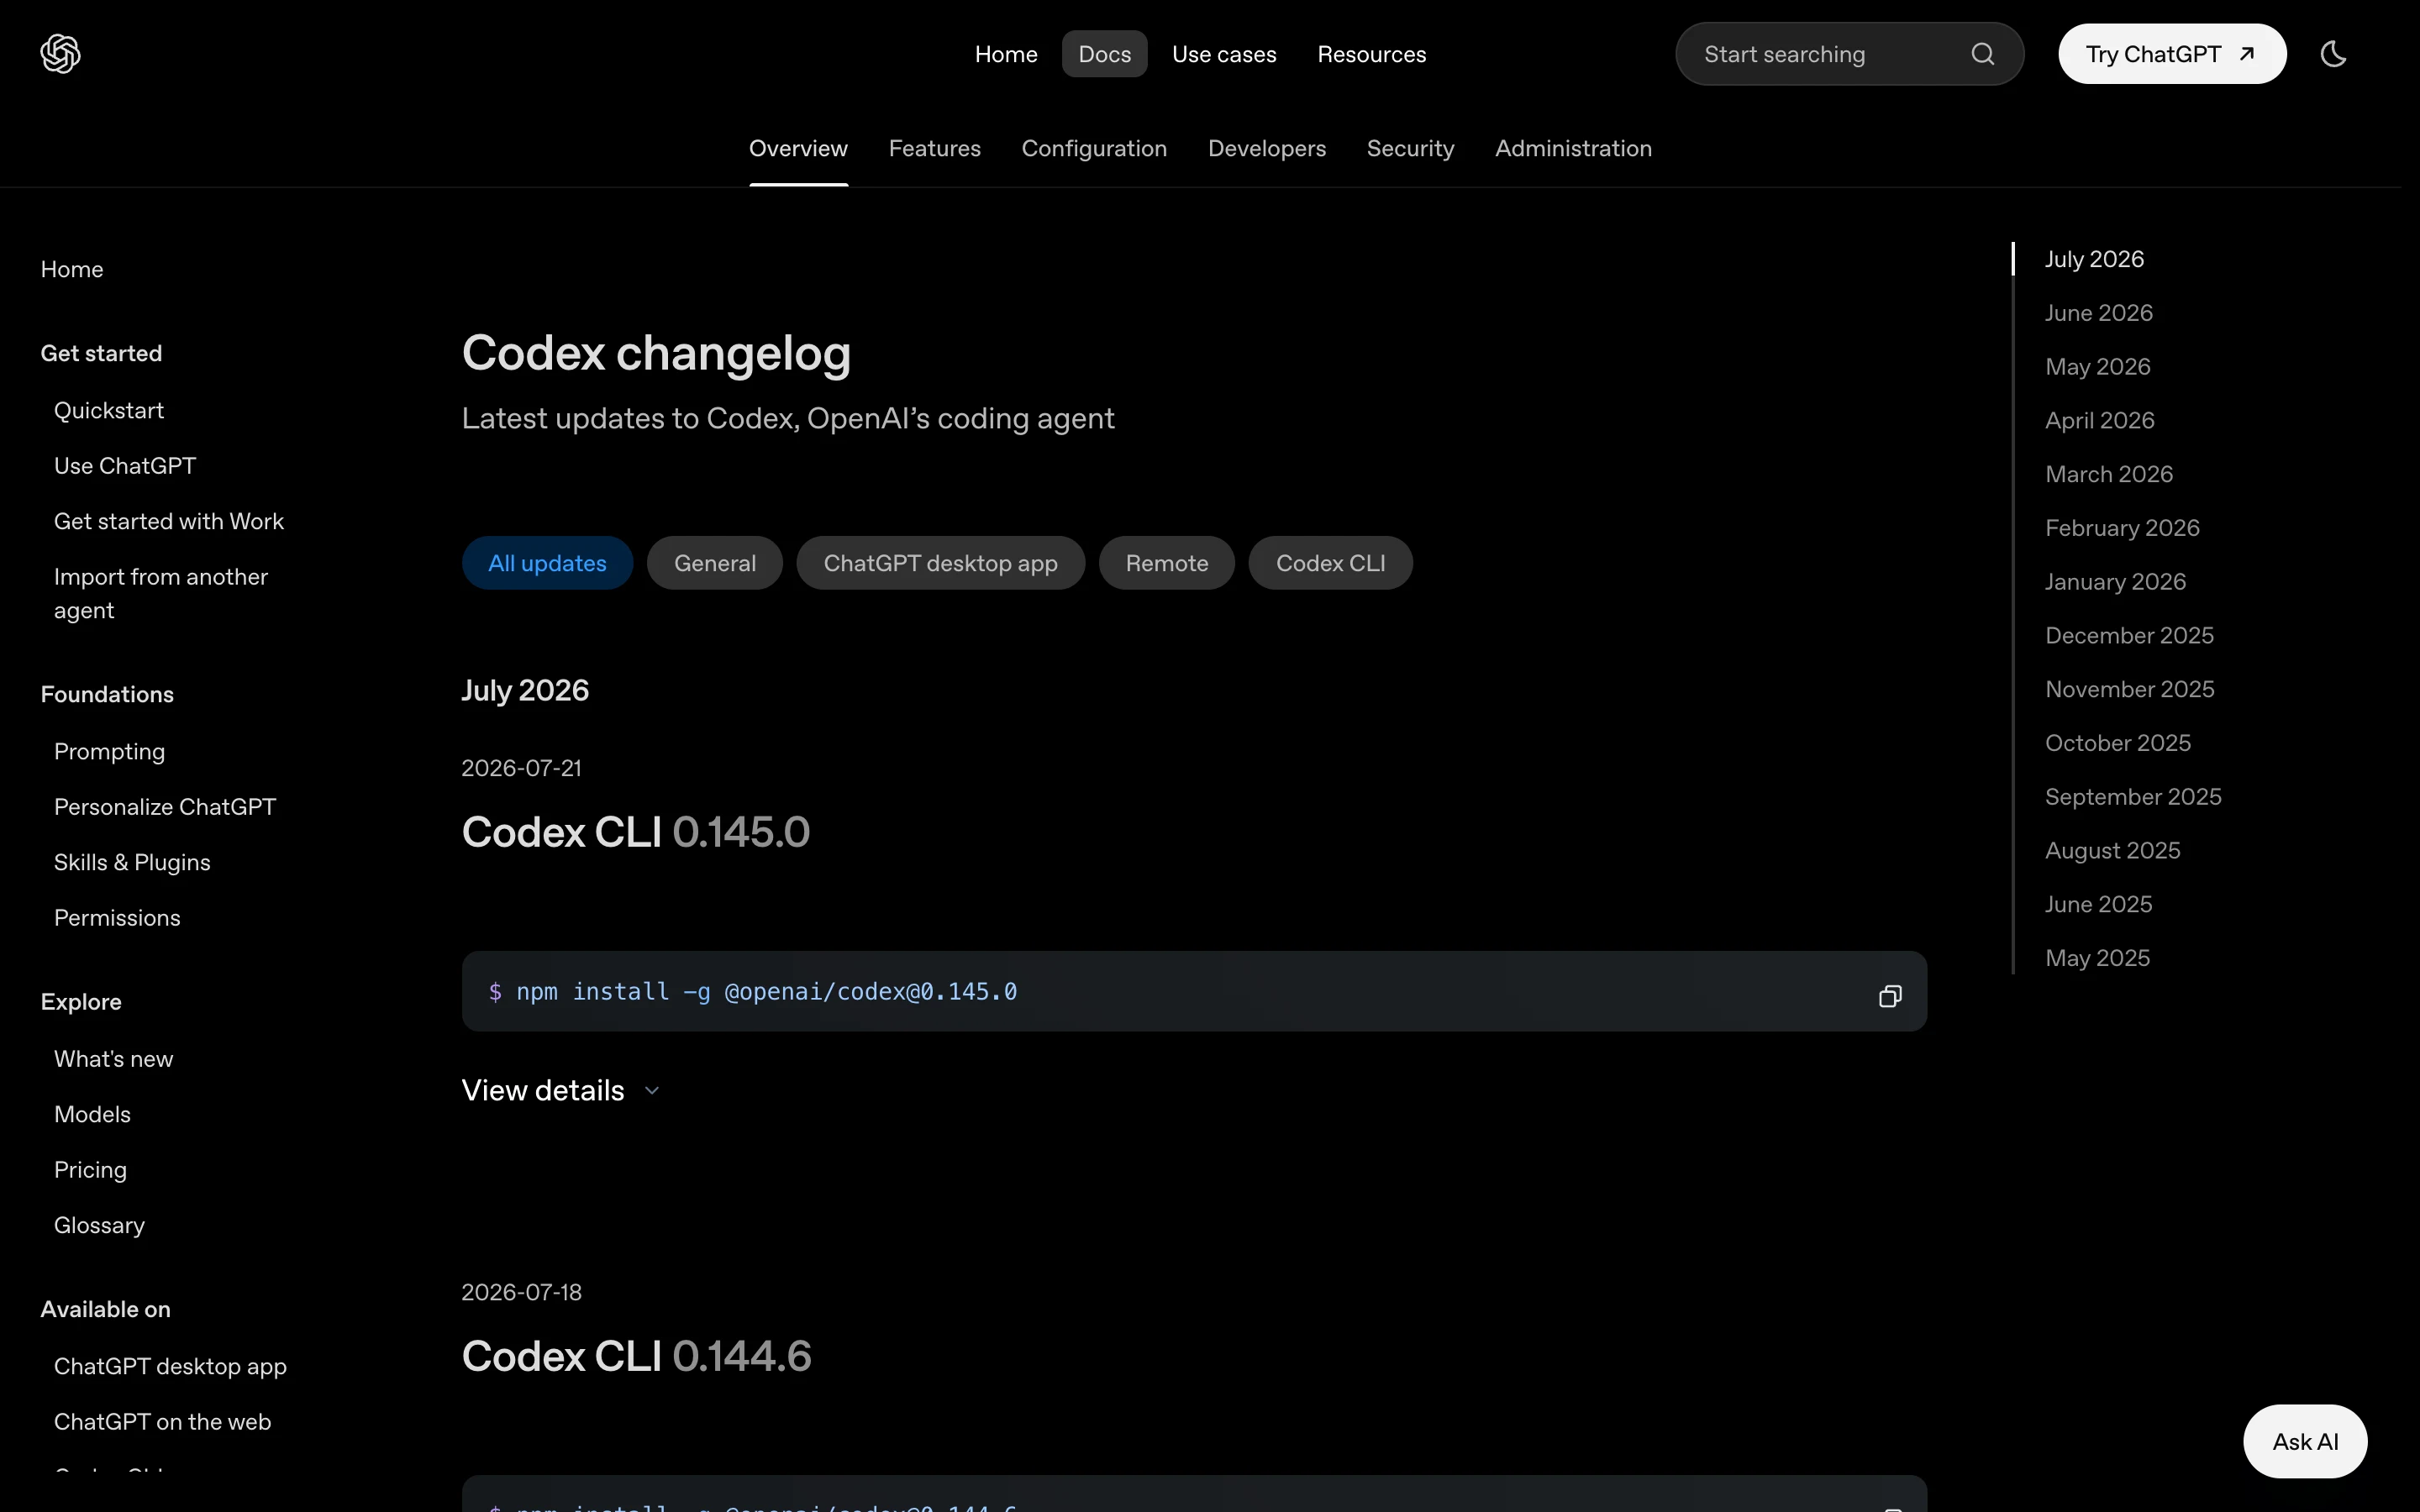Copy the codex@0.145.0 install command

[x=1889, y=996]
